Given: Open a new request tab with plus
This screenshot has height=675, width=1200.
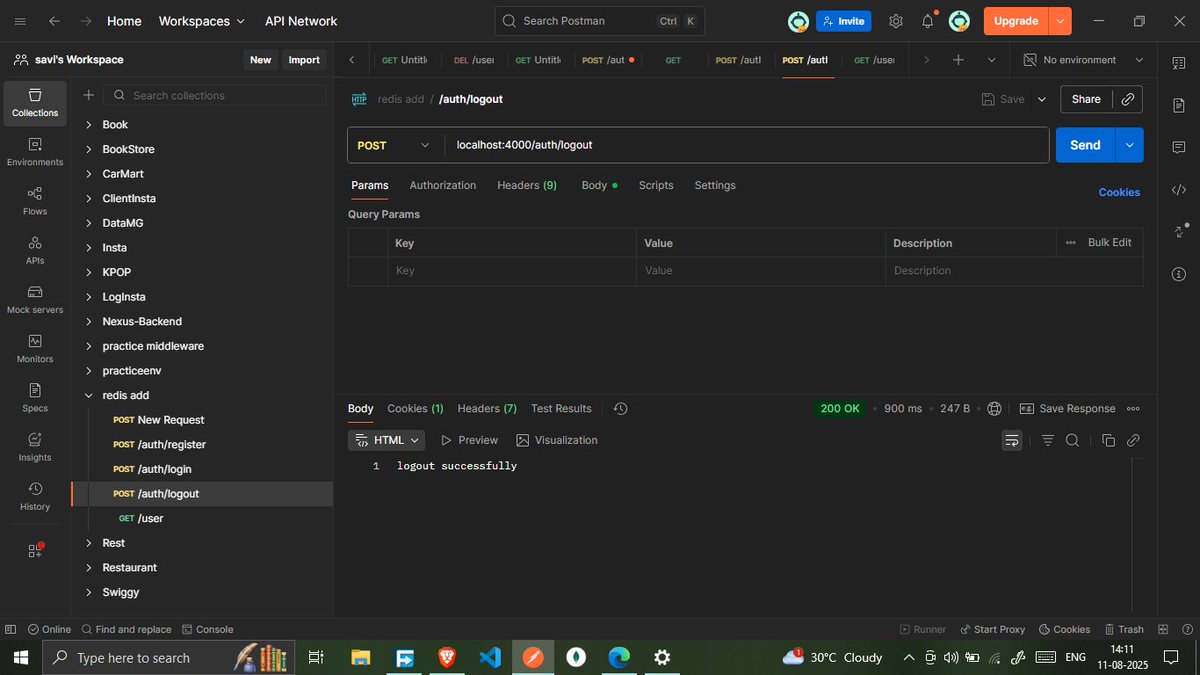Looking at the screenshot, I should pyautogui.click(x=958, y=60).
